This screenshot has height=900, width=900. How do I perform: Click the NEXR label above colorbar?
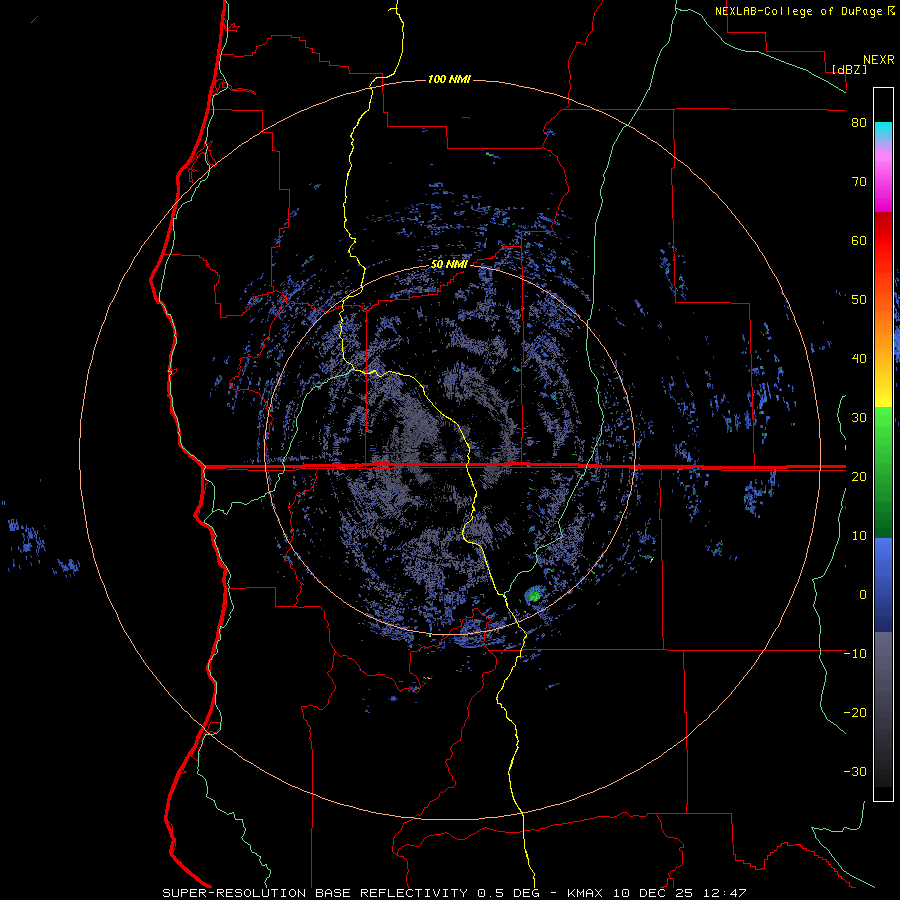[x=879, y=60]
